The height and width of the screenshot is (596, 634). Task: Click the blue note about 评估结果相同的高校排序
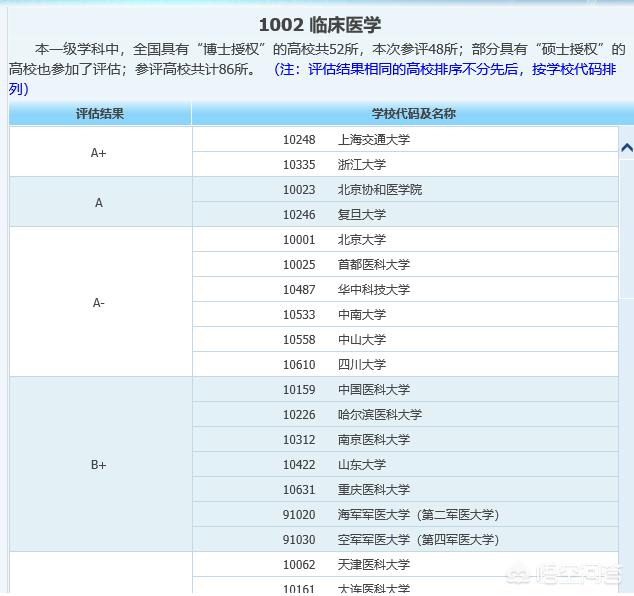click(313, 79)
